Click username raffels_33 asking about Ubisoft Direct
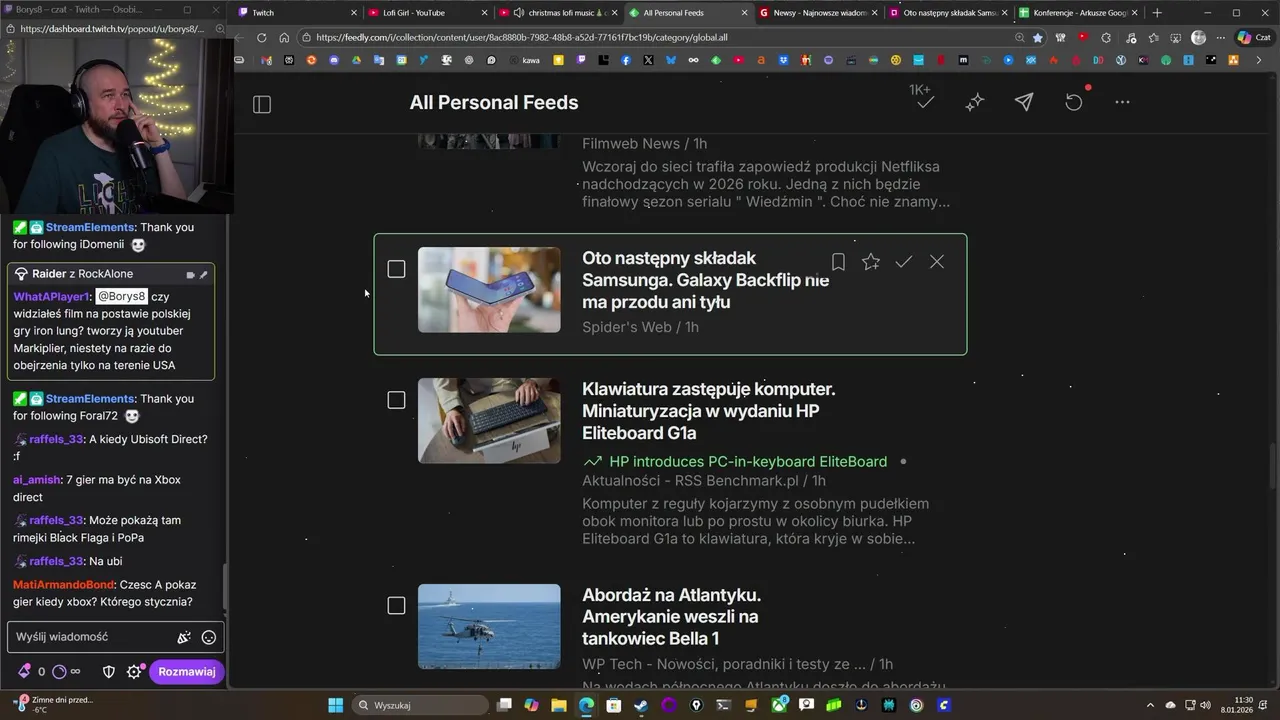This screenshot has height=720, width=1280. 56,439
